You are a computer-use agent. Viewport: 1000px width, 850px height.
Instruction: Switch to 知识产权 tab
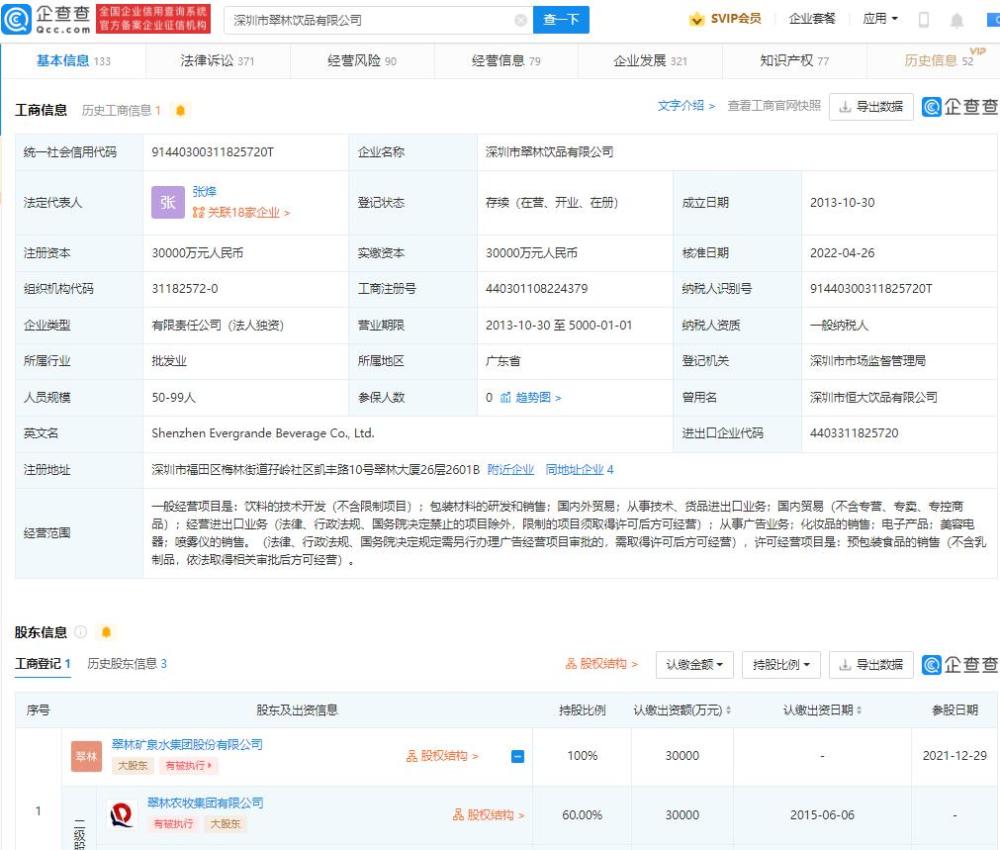tap(794, 61)
